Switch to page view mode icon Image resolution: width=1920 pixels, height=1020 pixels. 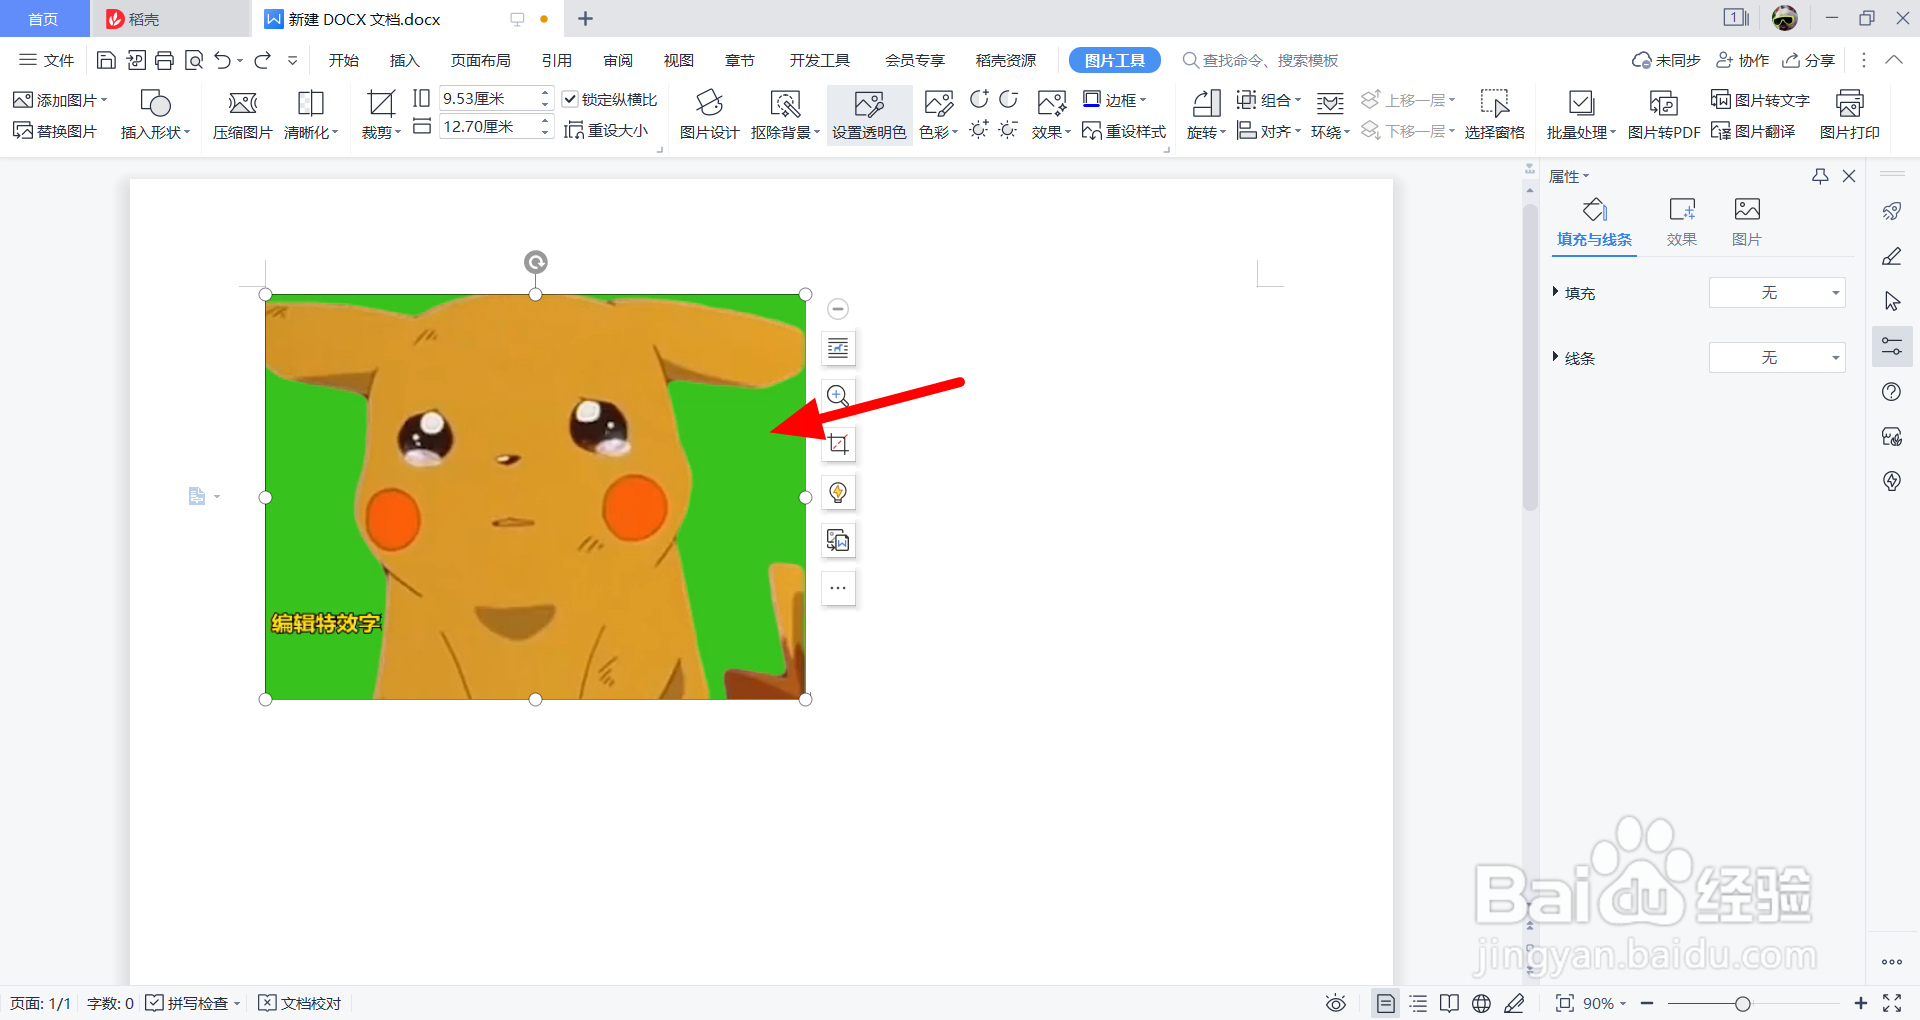(x=1385, y=1003)
